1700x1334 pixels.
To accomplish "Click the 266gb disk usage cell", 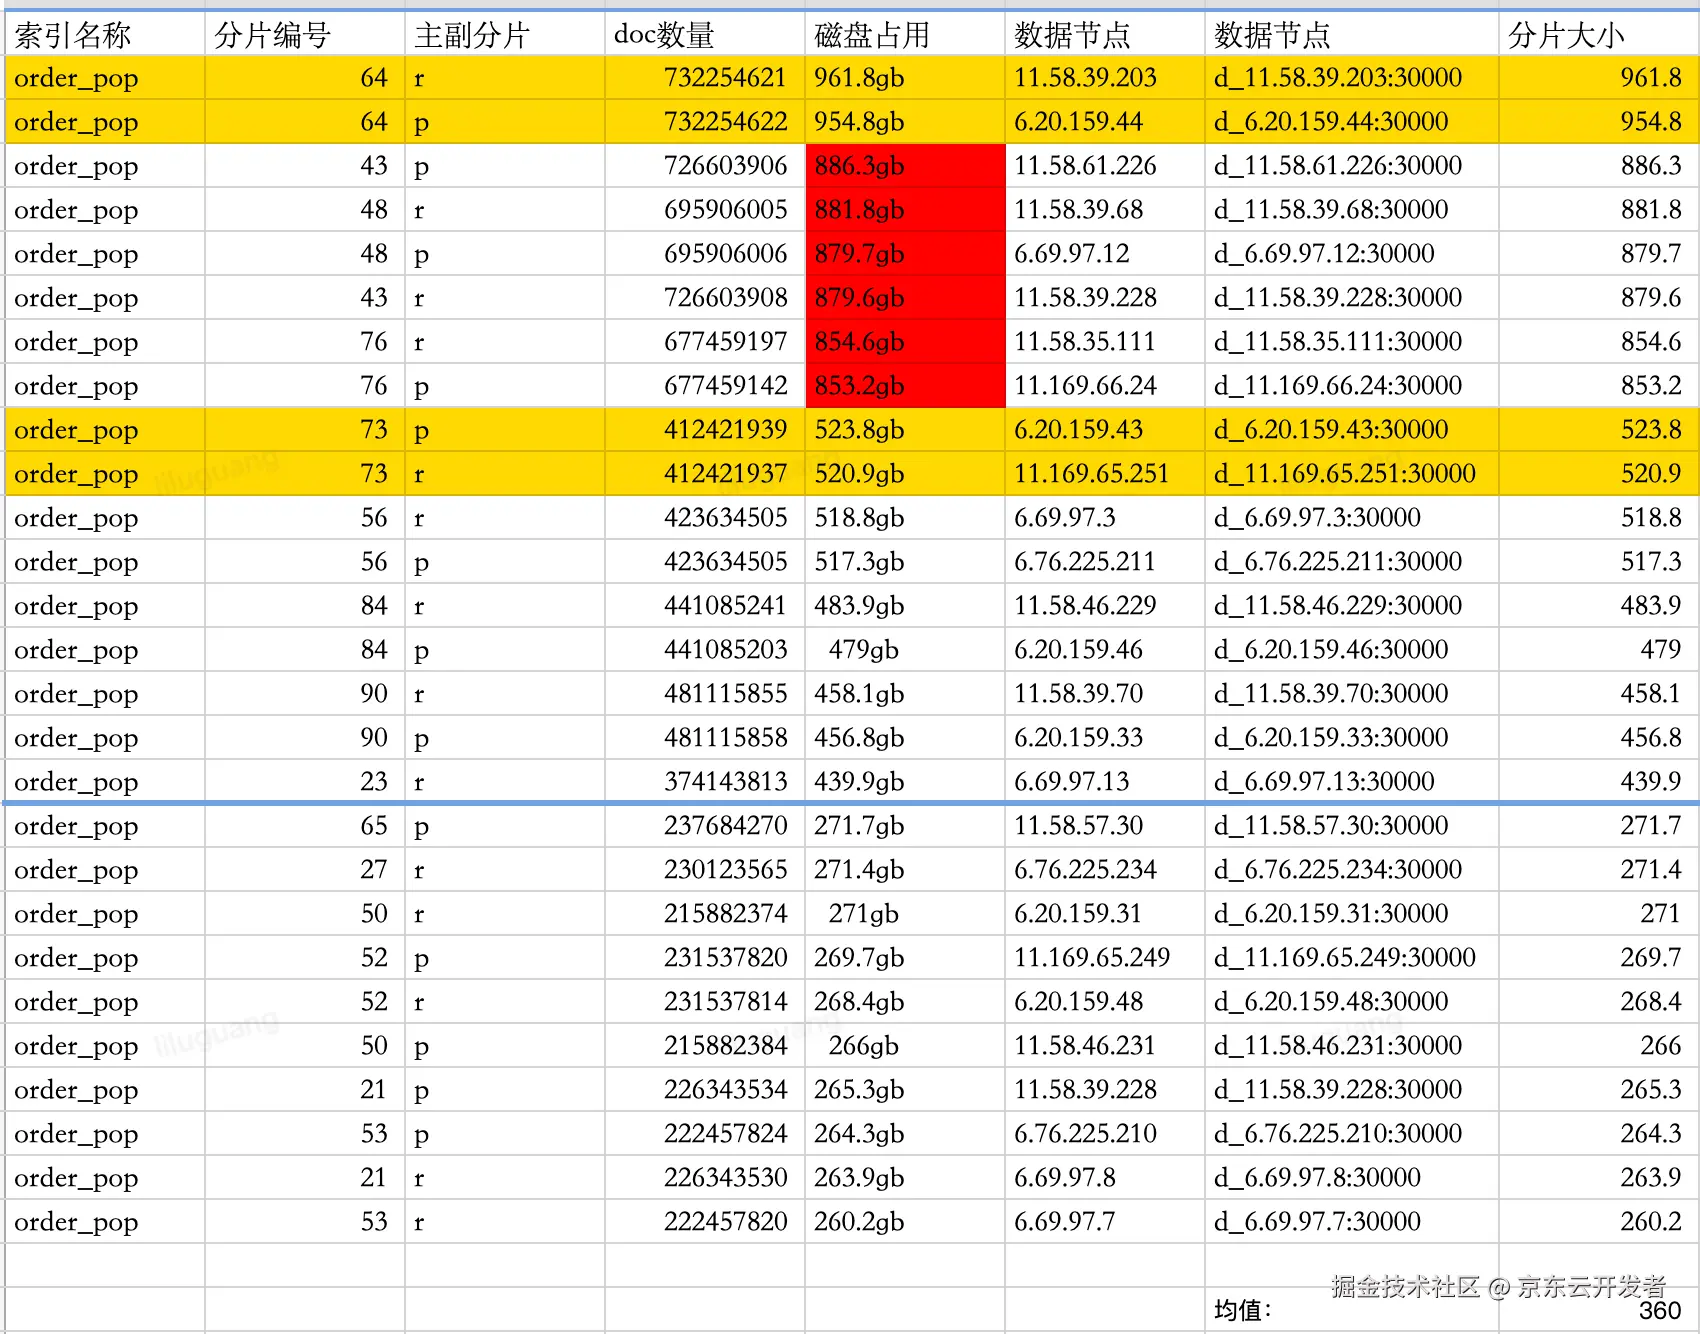I will [x=905, y=1046].
